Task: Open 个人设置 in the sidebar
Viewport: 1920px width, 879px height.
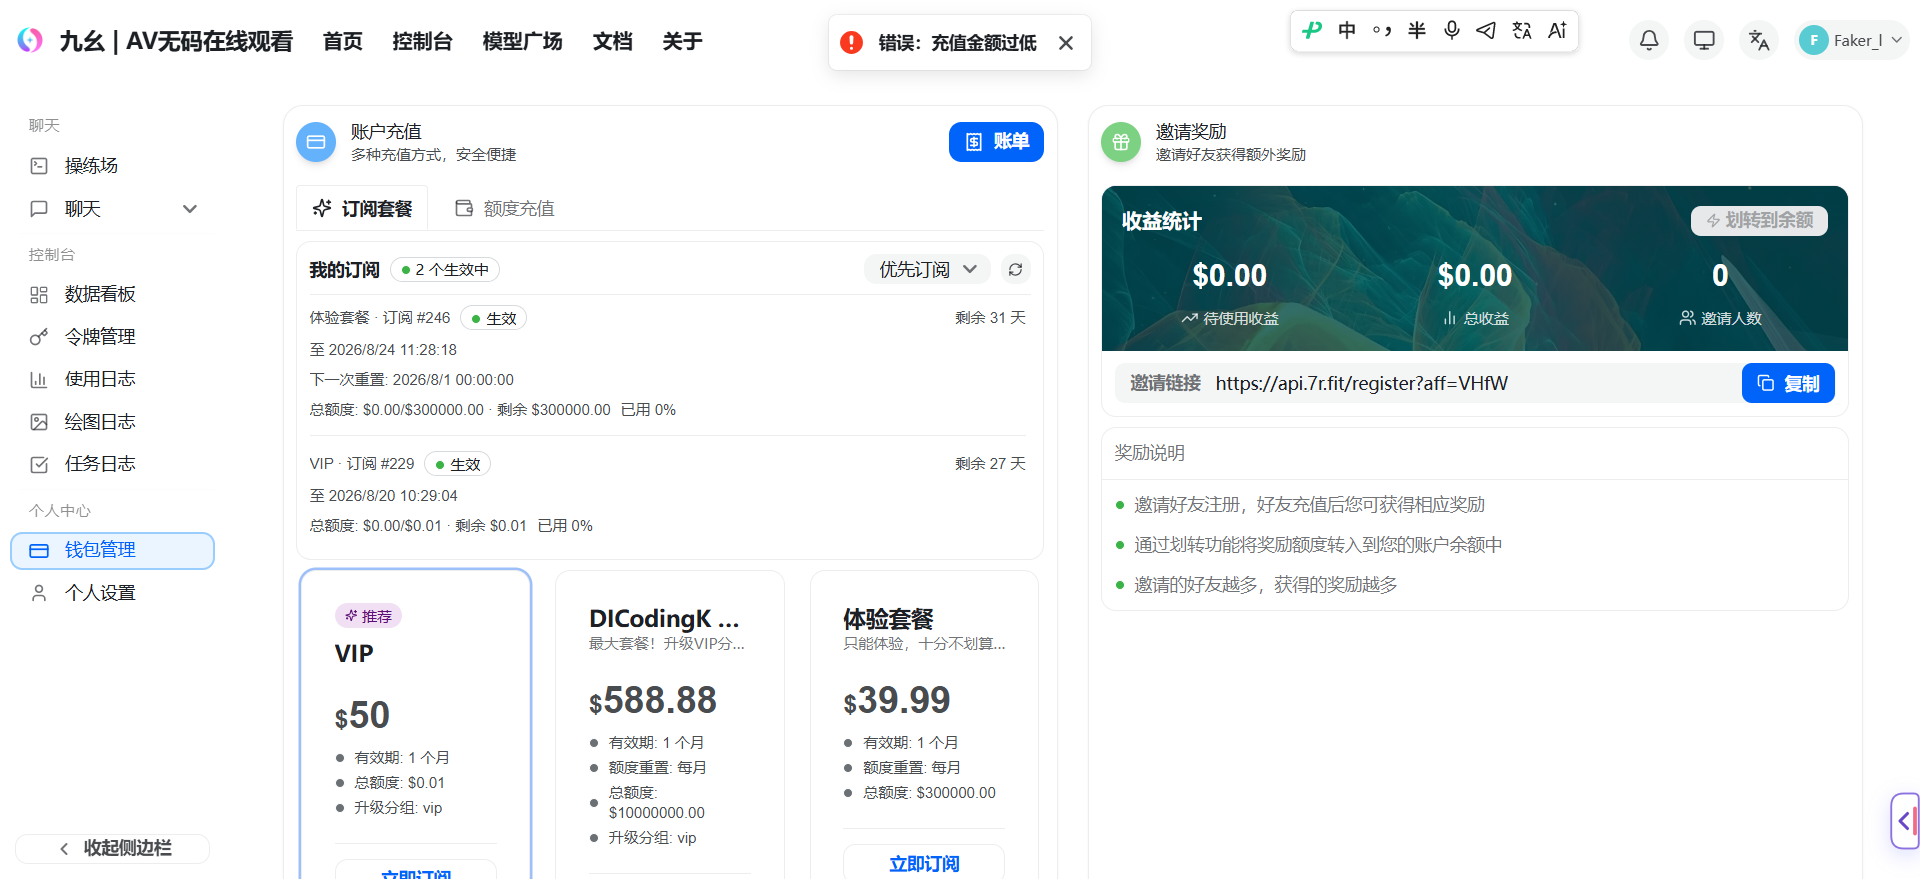Action: [112, 593]
